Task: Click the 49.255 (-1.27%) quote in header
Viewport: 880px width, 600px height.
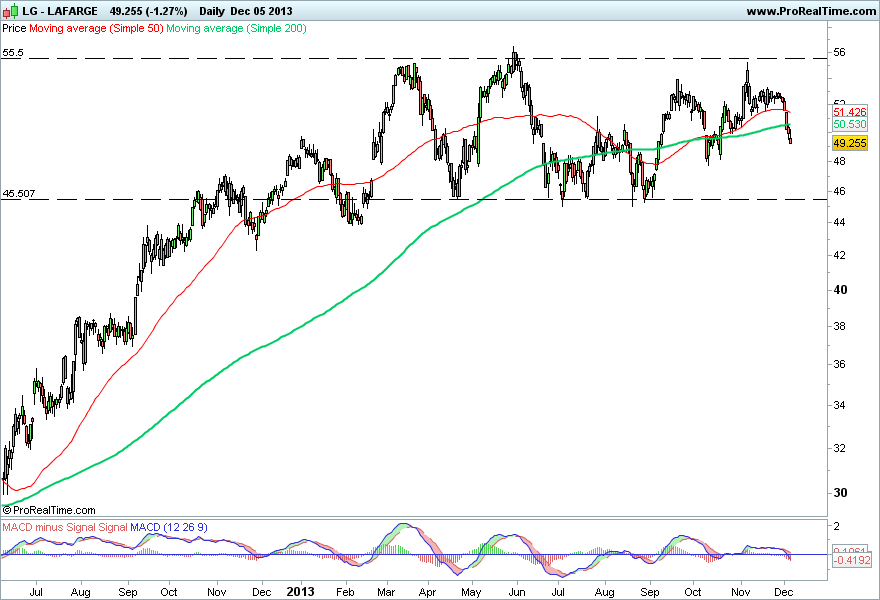Action: point(148,11)
